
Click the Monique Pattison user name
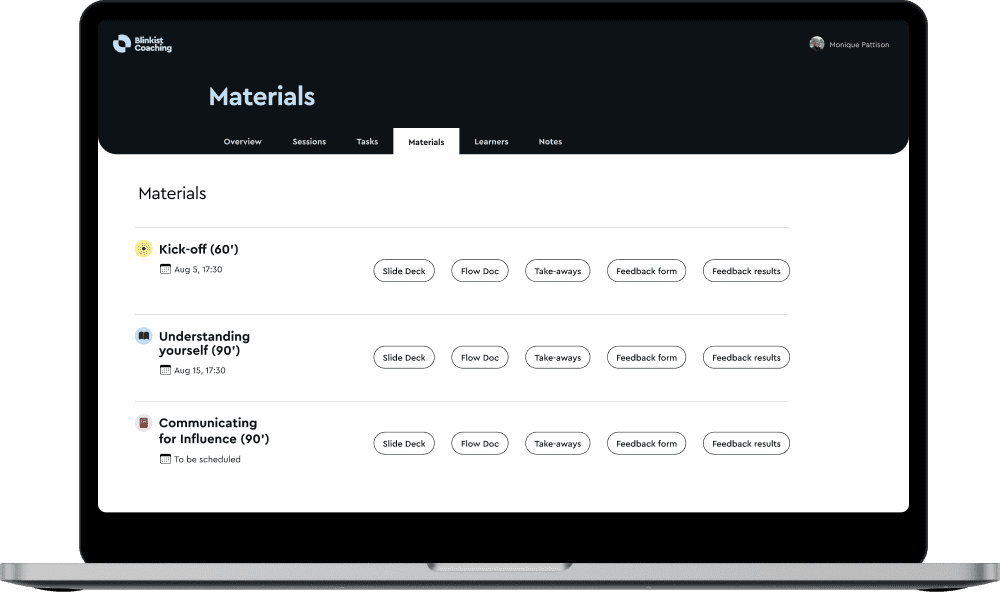click(859, 45)
